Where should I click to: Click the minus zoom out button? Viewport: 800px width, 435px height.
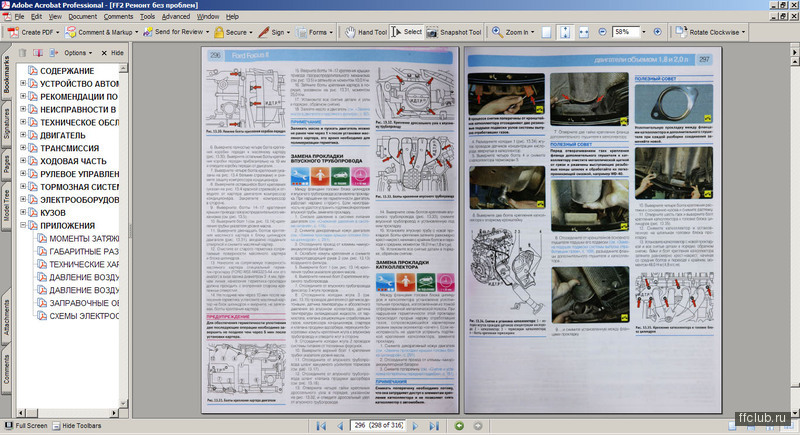coord(602,32)
